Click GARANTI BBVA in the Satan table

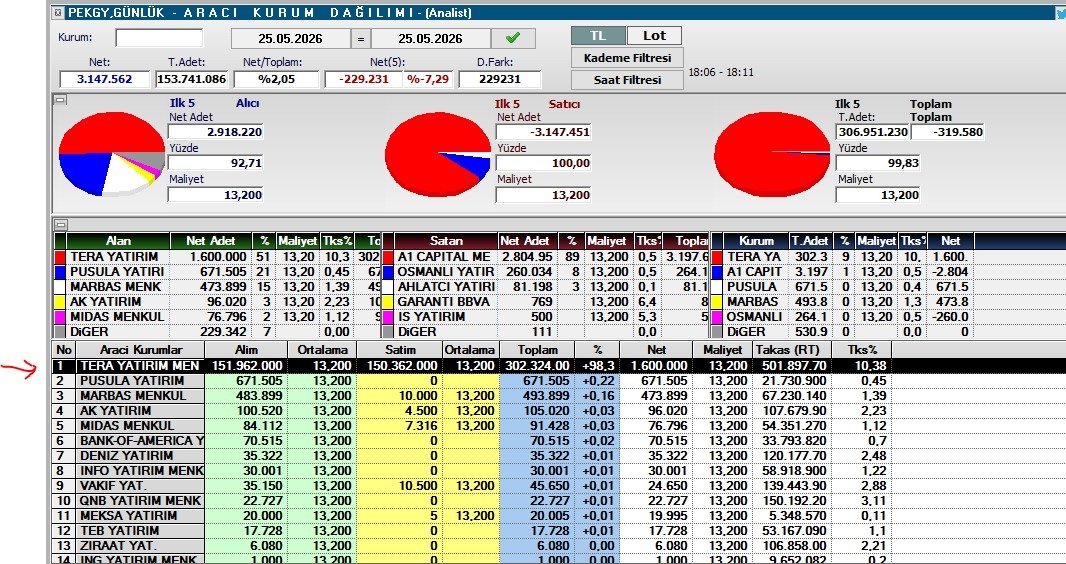click(x=446, y=302)
